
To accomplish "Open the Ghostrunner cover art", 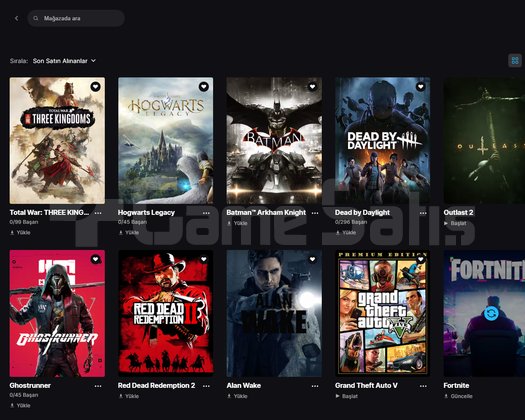I will pos(57,313).
